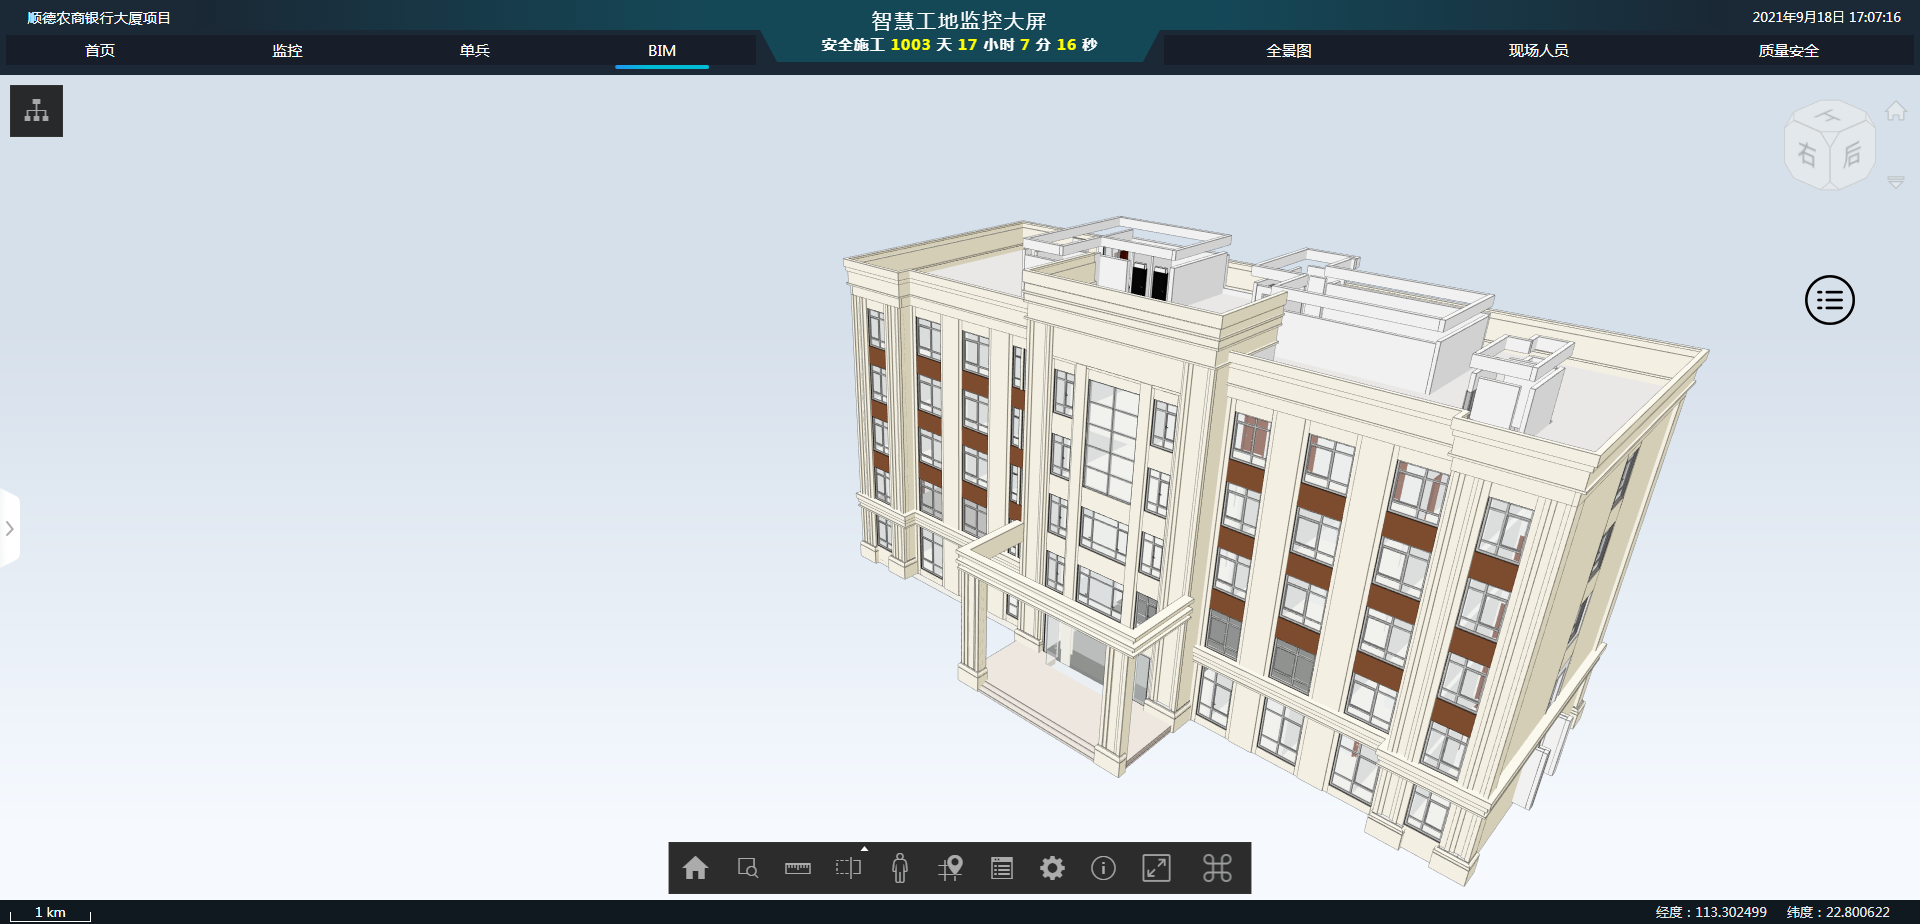Enter first-person walk mode

(x=900, y=868)
